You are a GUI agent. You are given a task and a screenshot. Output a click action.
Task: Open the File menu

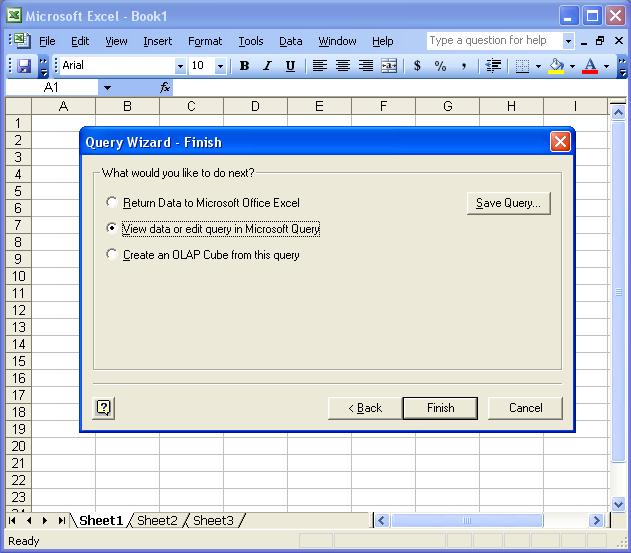47,41
